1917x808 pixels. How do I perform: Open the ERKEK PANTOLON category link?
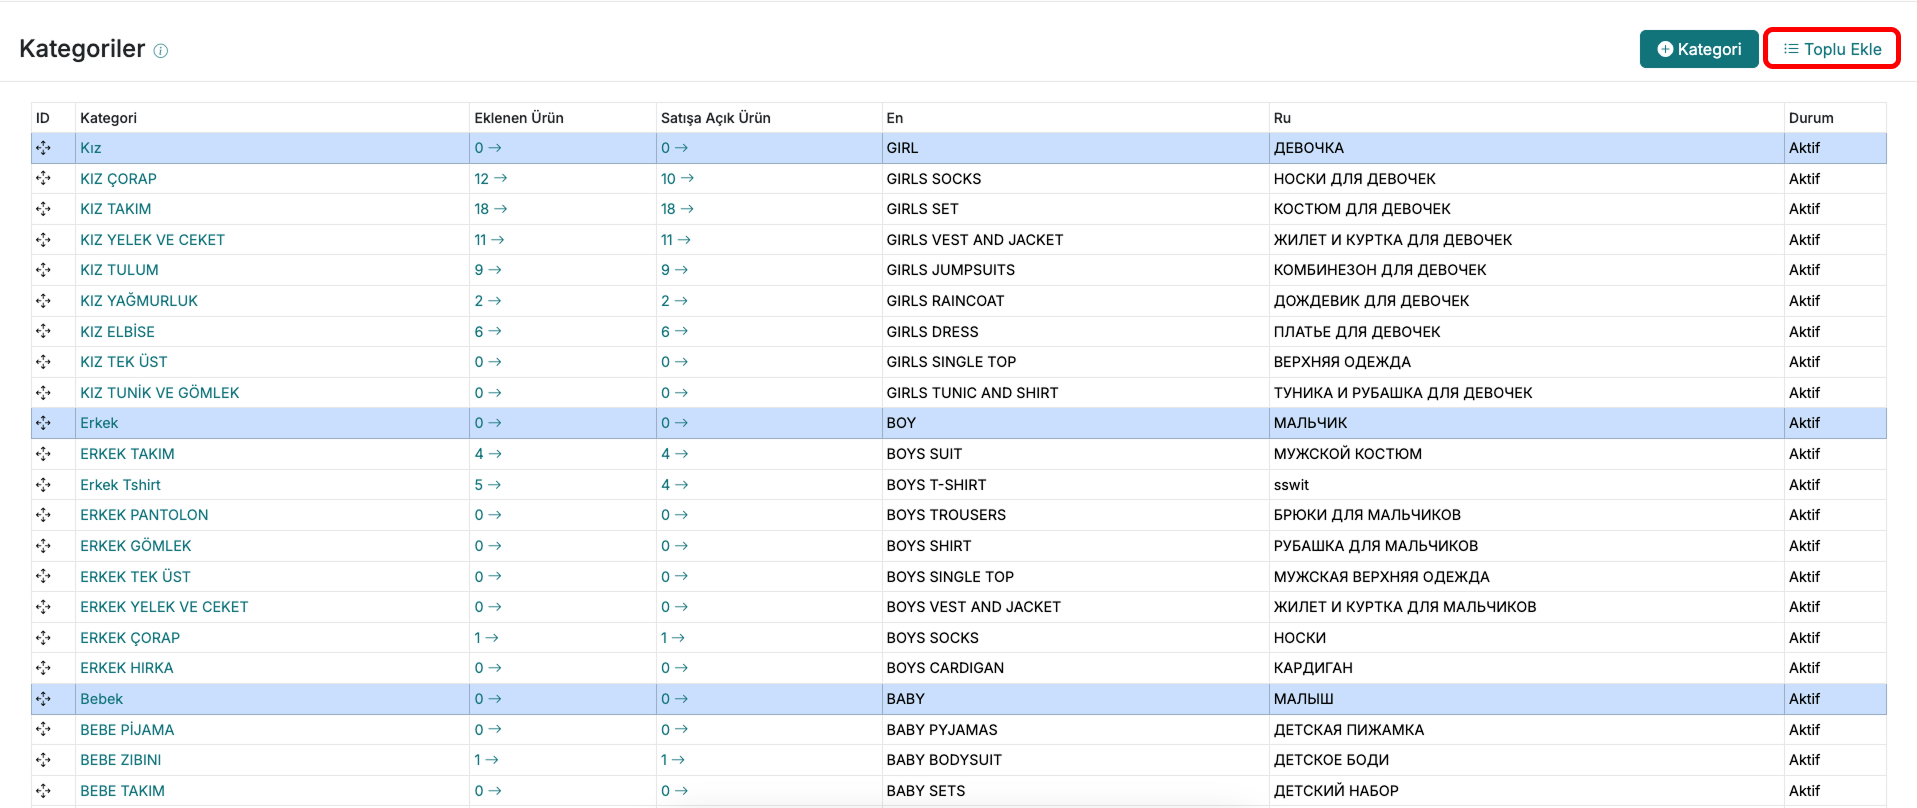144,515
